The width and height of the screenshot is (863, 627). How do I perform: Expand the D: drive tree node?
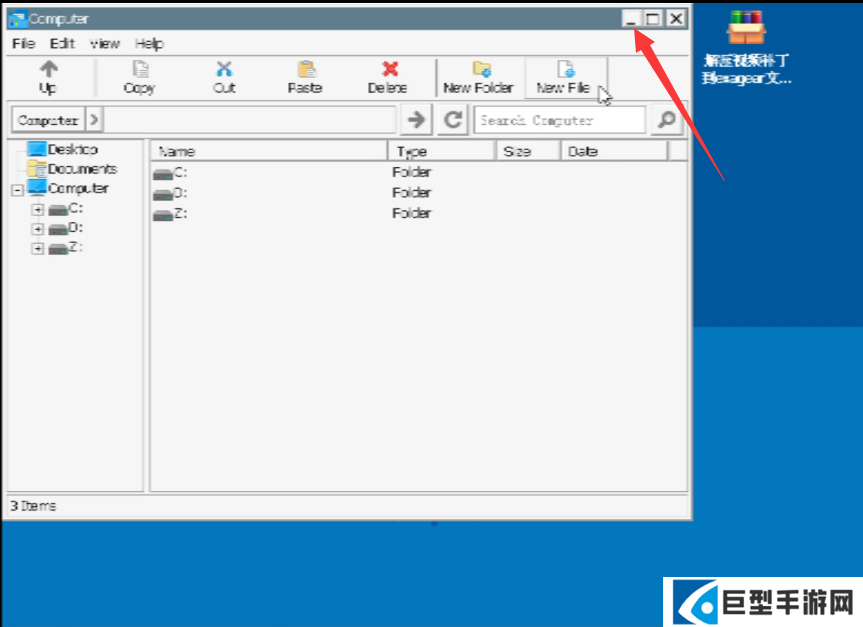(37, 229)
